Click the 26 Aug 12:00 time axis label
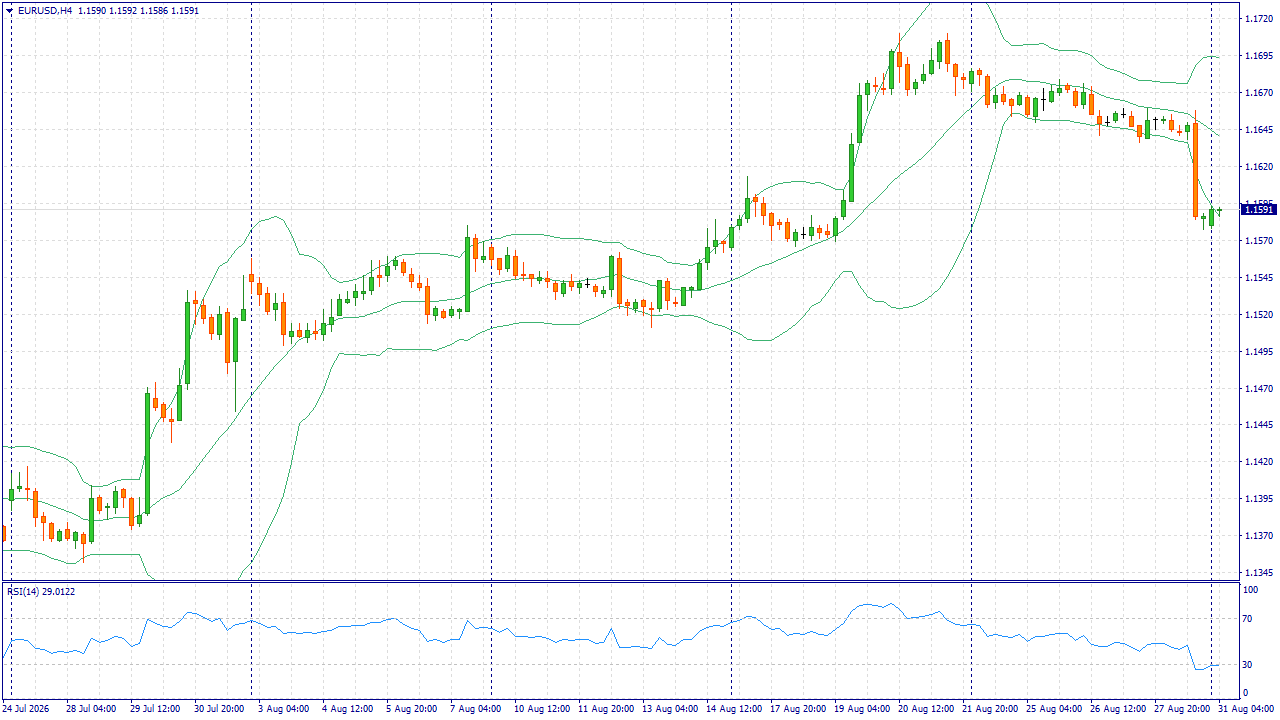1280x720 pixels. [1117, 709]
